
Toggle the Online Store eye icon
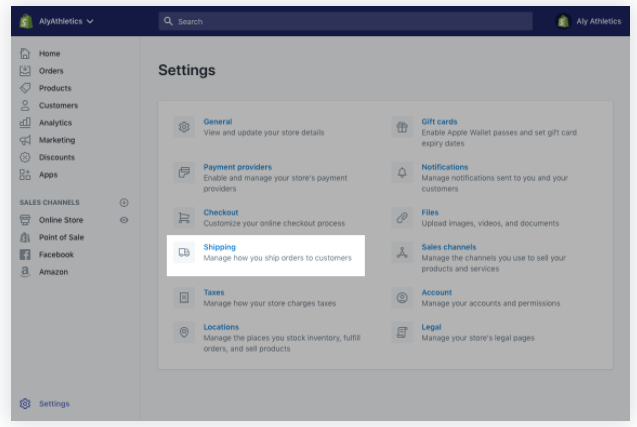[124, 220]
